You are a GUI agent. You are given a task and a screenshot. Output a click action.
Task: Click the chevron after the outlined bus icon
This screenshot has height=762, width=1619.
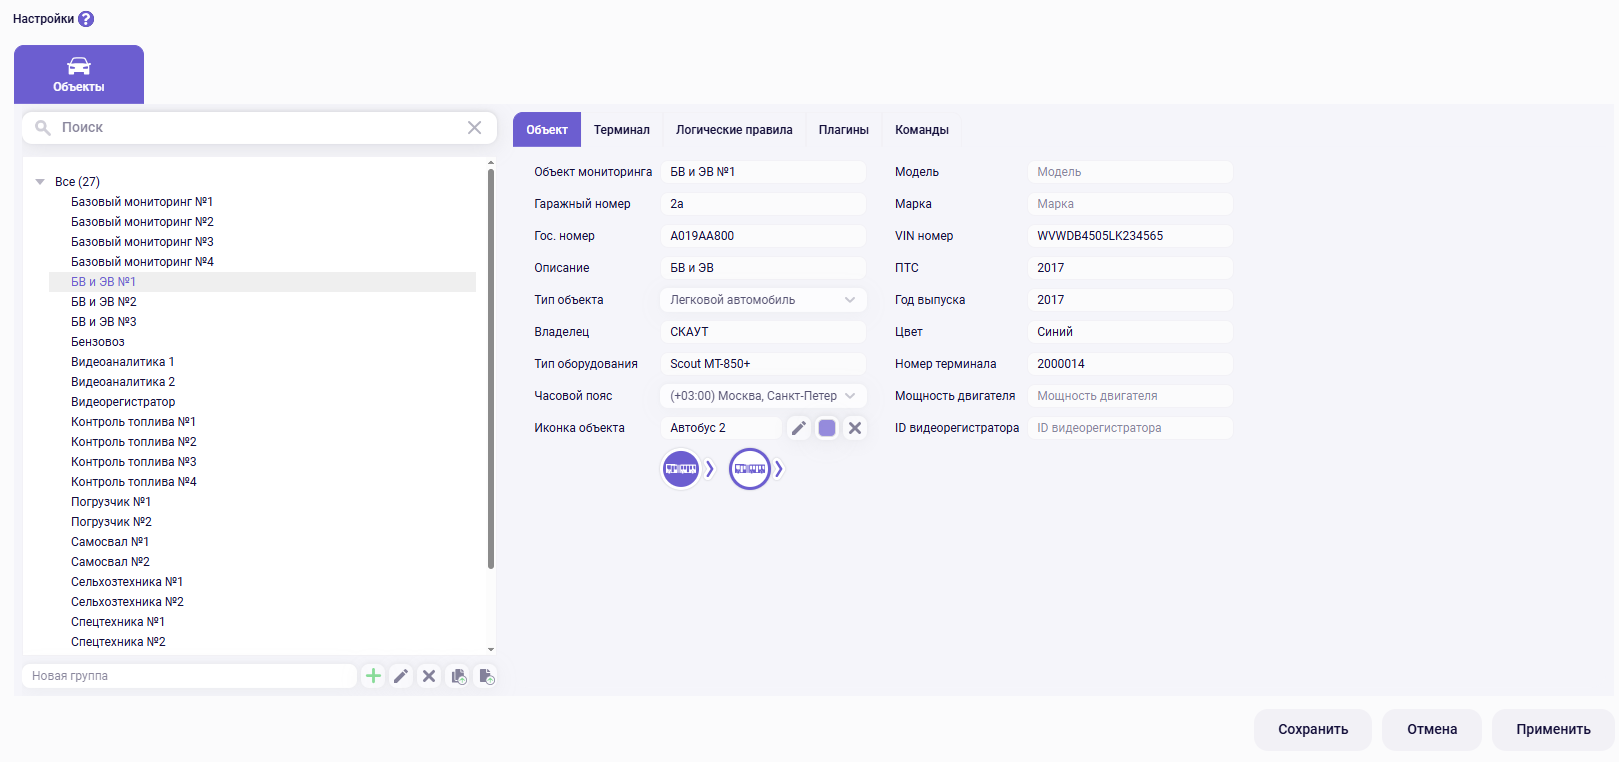779,469
